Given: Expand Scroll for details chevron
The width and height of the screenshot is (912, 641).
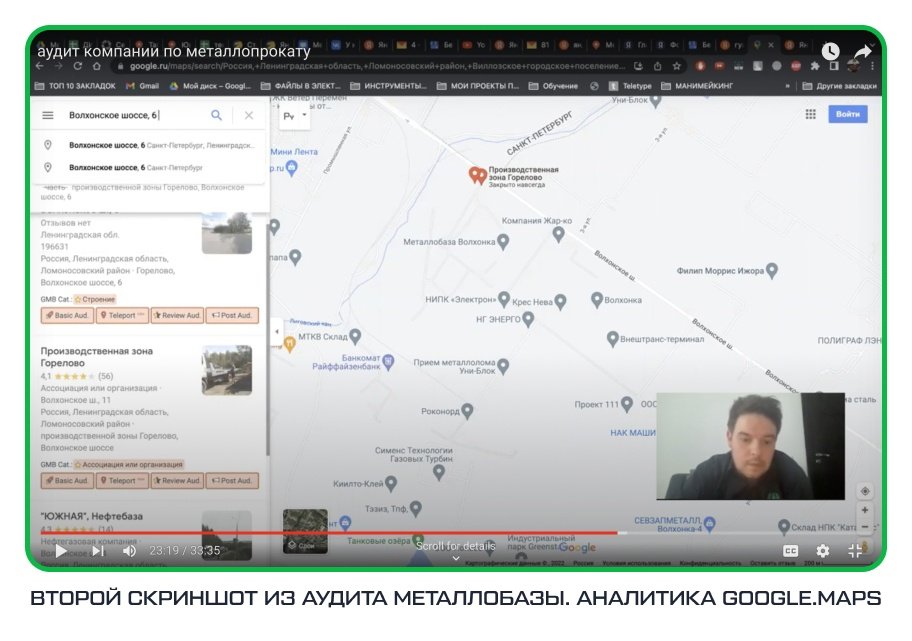Looking at the screenshot, I should 456,558.
